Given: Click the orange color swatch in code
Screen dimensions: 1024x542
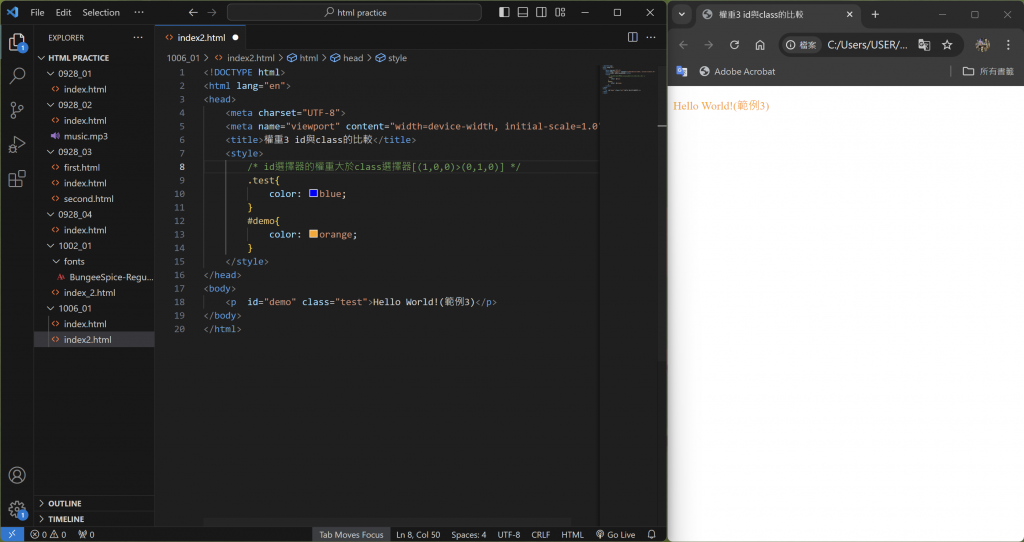Looking at the screenshot, I should [314, 234].
